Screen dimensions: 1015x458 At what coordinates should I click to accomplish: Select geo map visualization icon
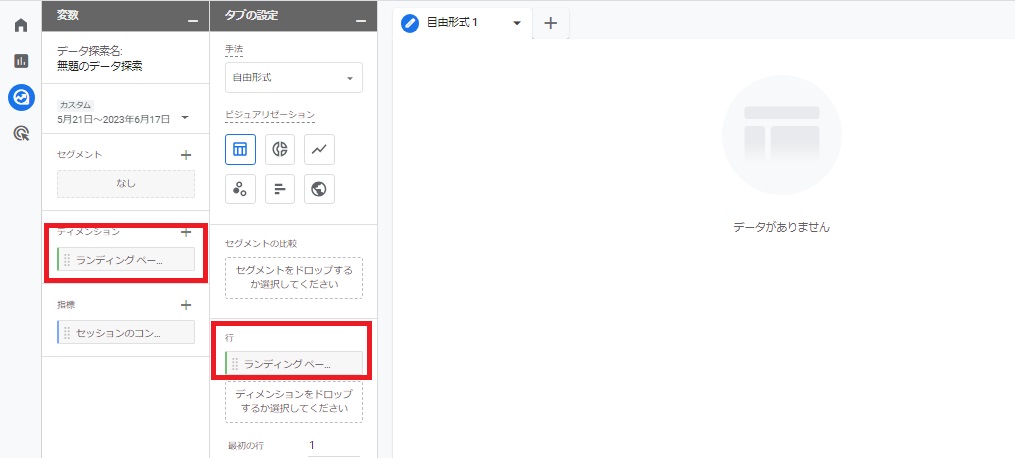point(319,189)
